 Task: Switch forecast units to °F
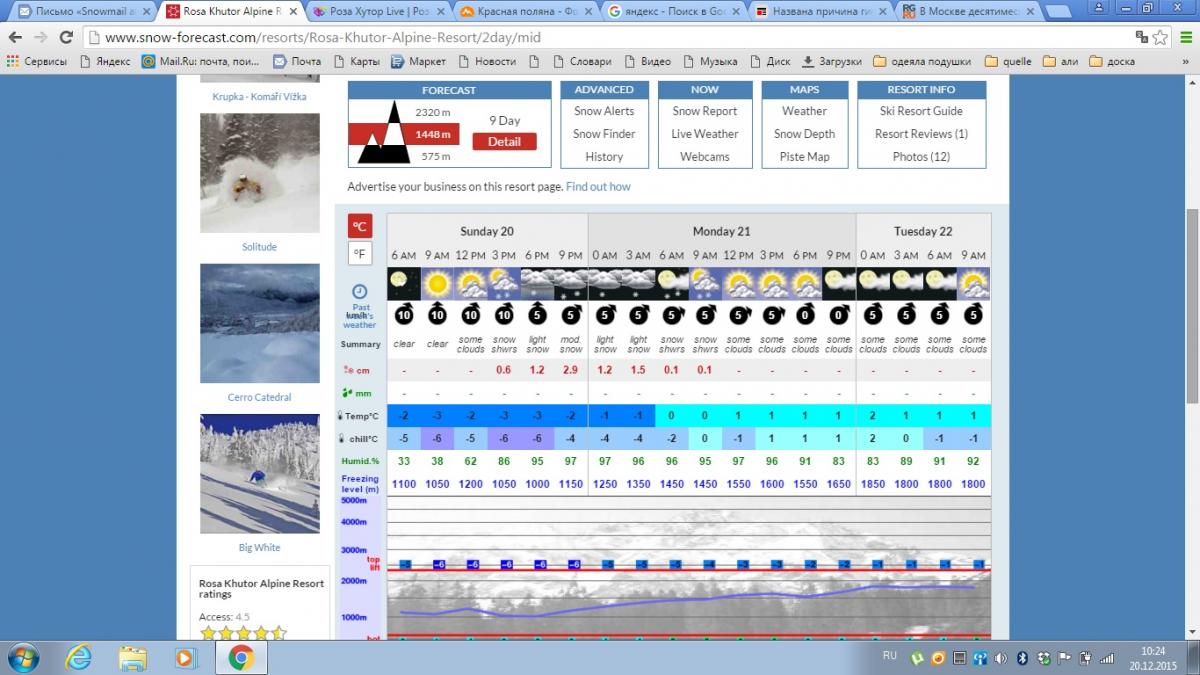pos(360,253)
